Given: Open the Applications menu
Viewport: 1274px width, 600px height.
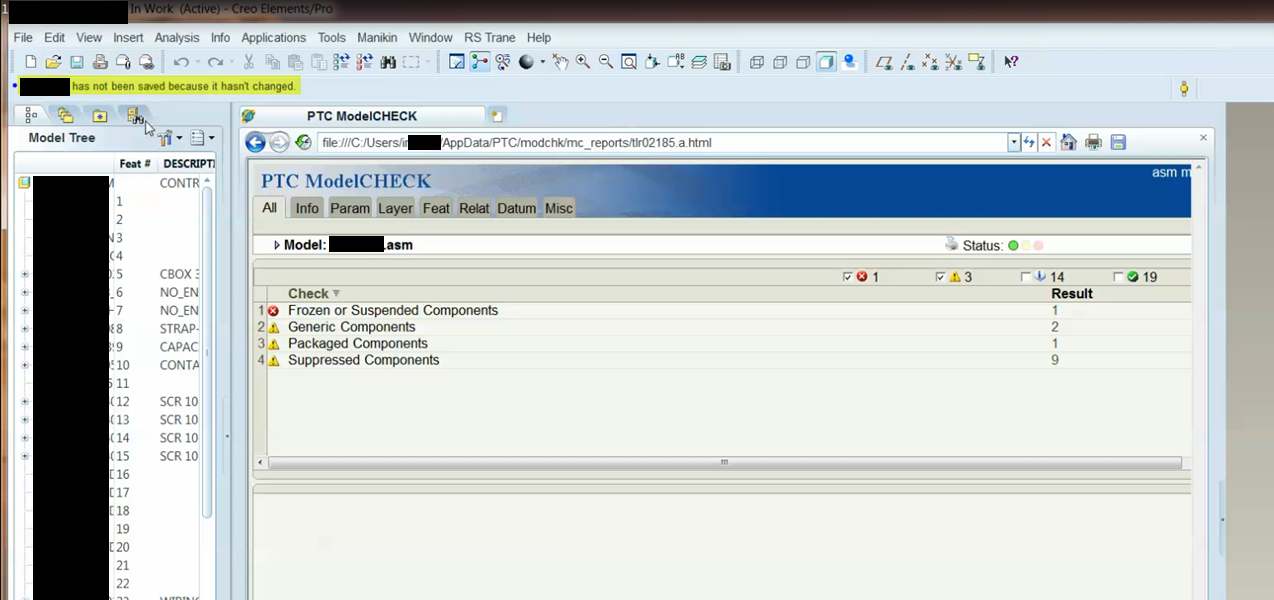Looking at the screenshot, I should (x=274, y=37).
